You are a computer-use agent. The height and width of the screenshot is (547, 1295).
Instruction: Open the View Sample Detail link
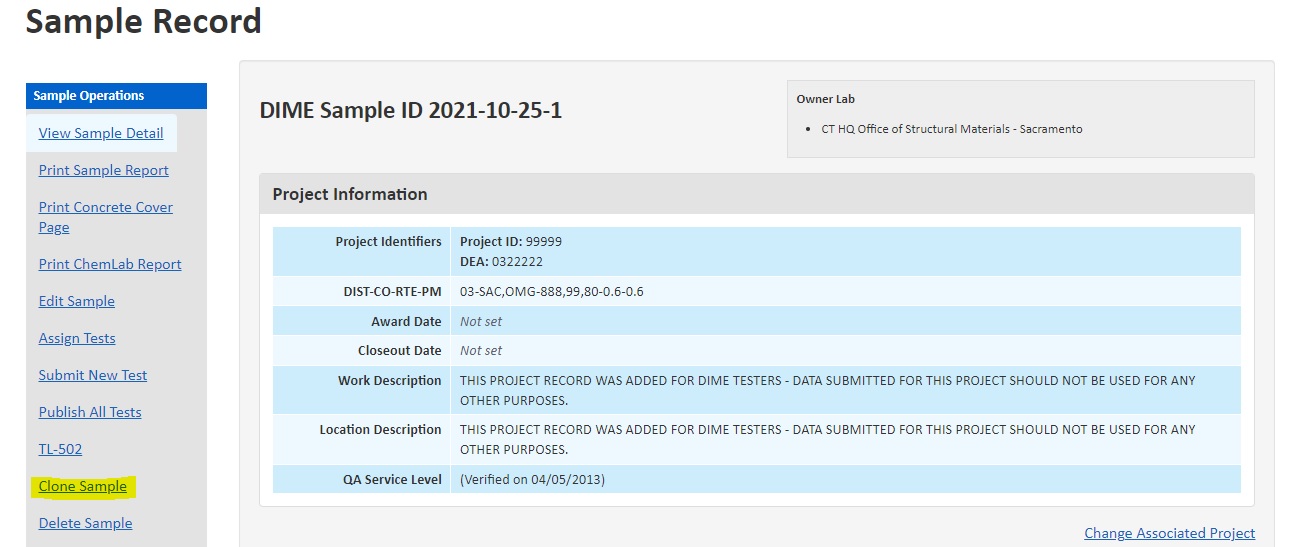pyautogui.click(x=101, y=133)
